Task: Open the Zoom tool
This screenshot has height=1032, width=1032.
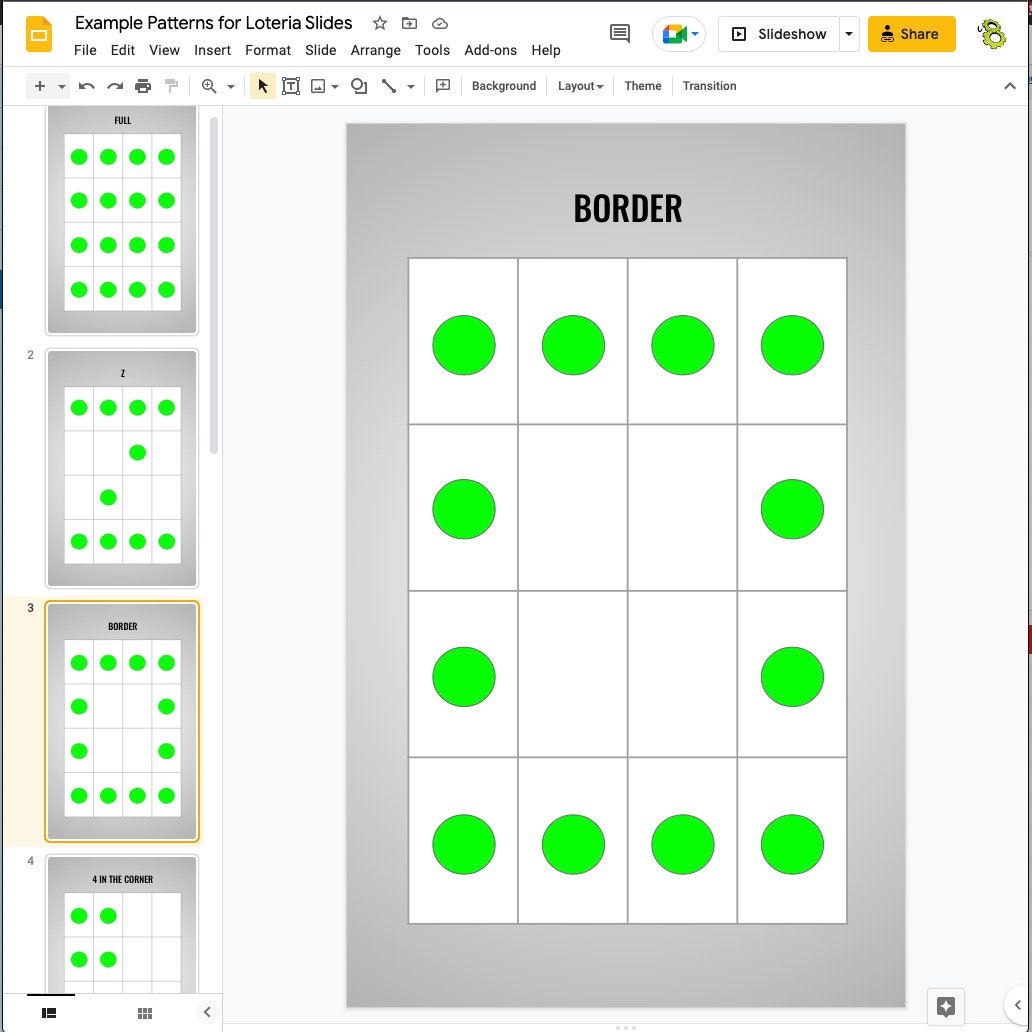Action: [x=210, y=86]
